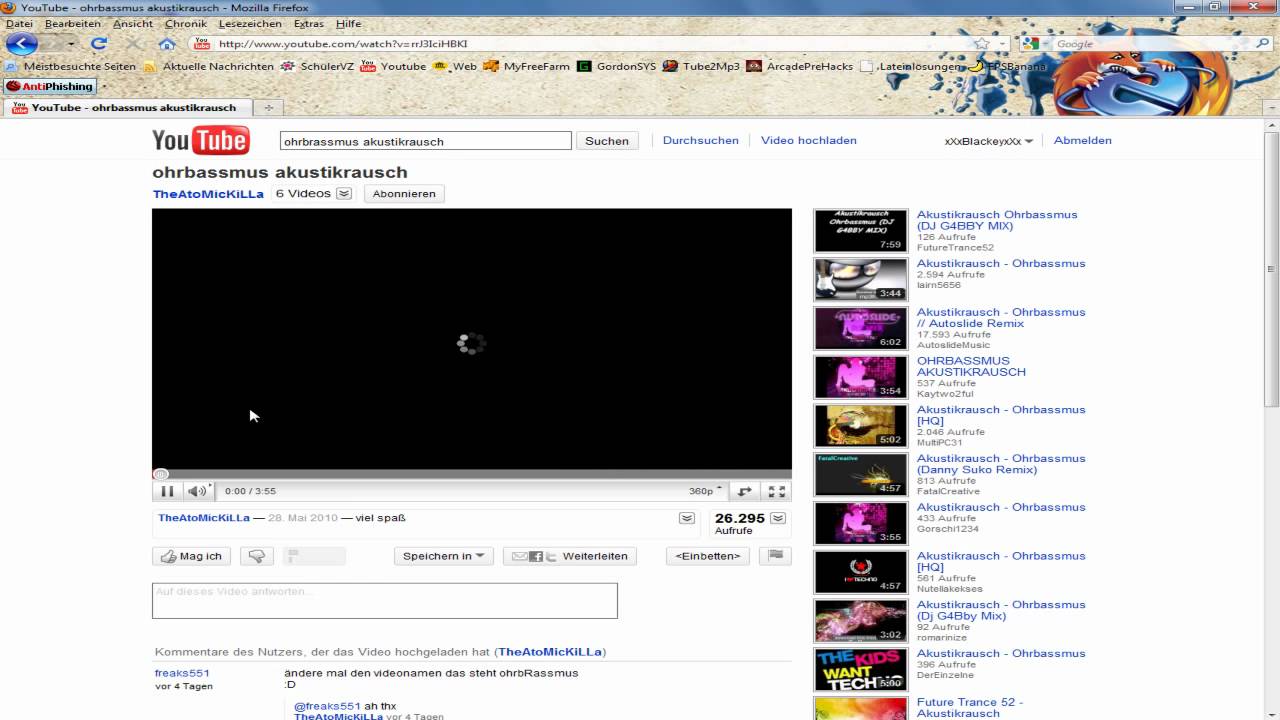Open Web bookmark
This screenshot has height=720, width=1280.
click(455, 67)
